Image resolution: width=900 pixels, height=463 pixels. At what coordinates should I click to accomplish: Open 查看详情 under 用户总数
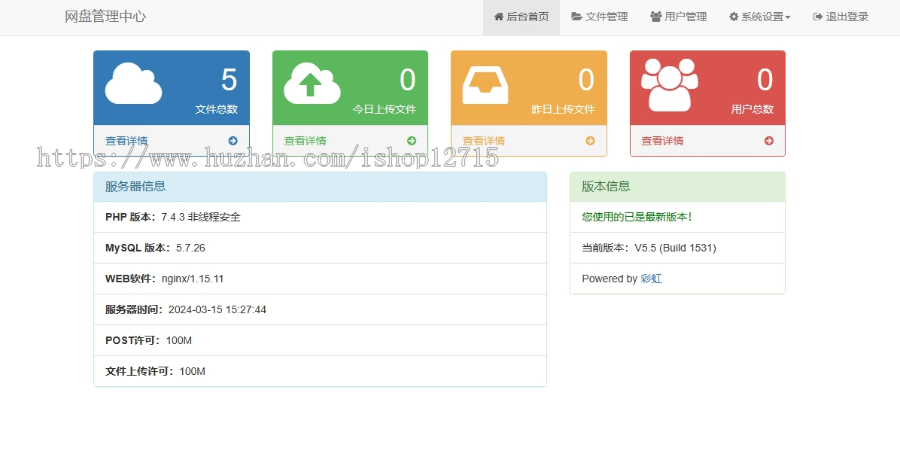point(662,141)
